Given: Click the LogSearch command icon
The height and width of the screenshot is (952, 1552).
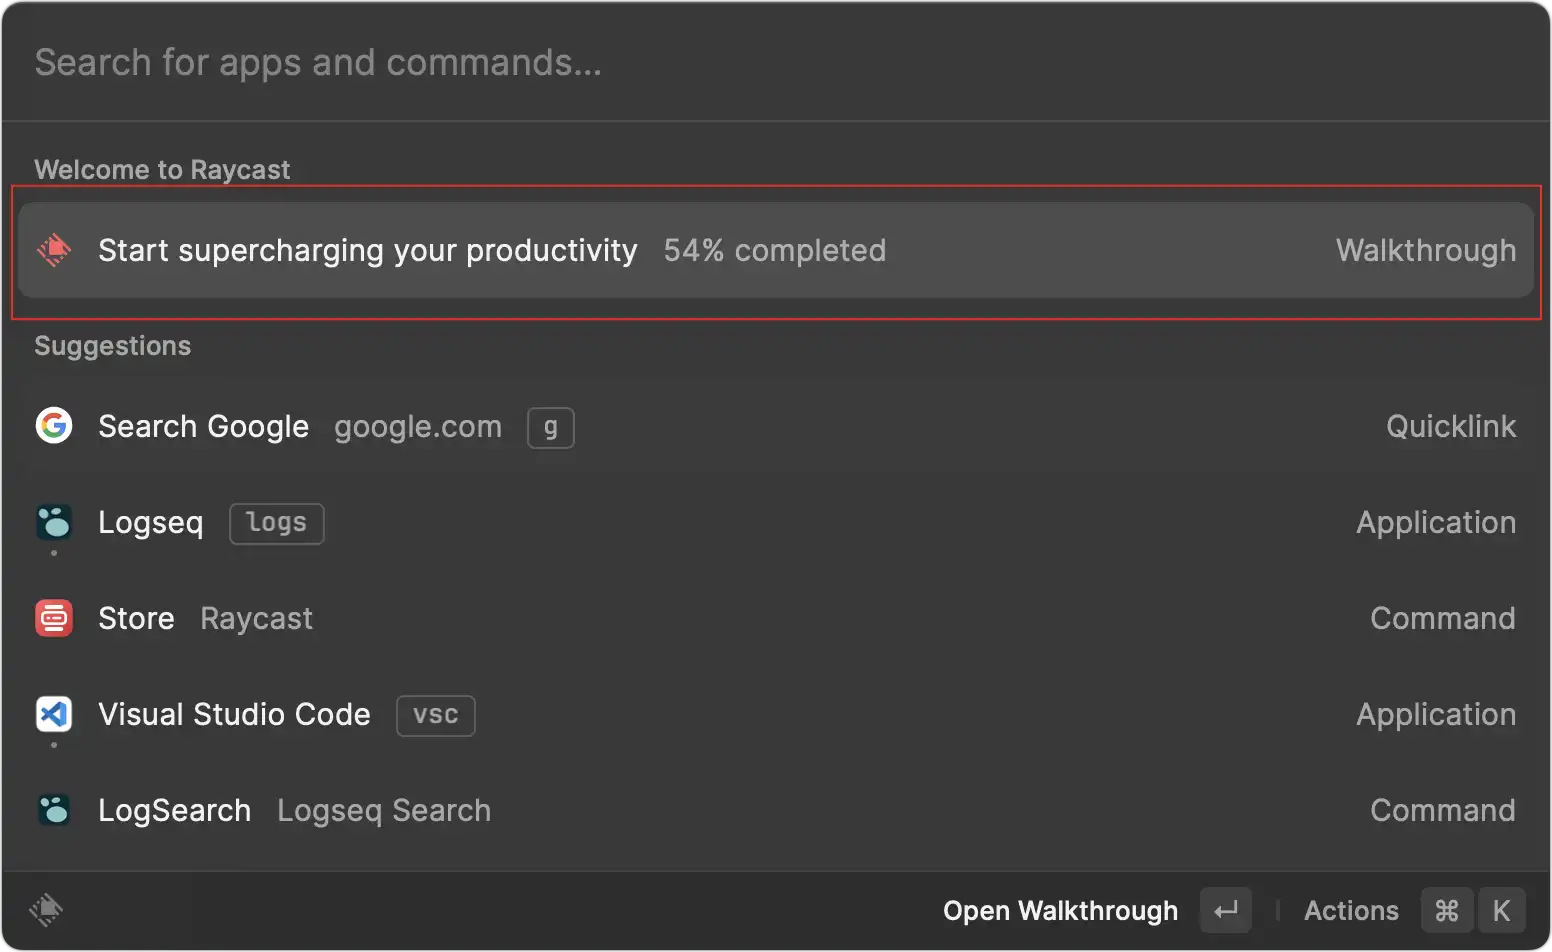Looking at the screenshot, I should point(54,810).
